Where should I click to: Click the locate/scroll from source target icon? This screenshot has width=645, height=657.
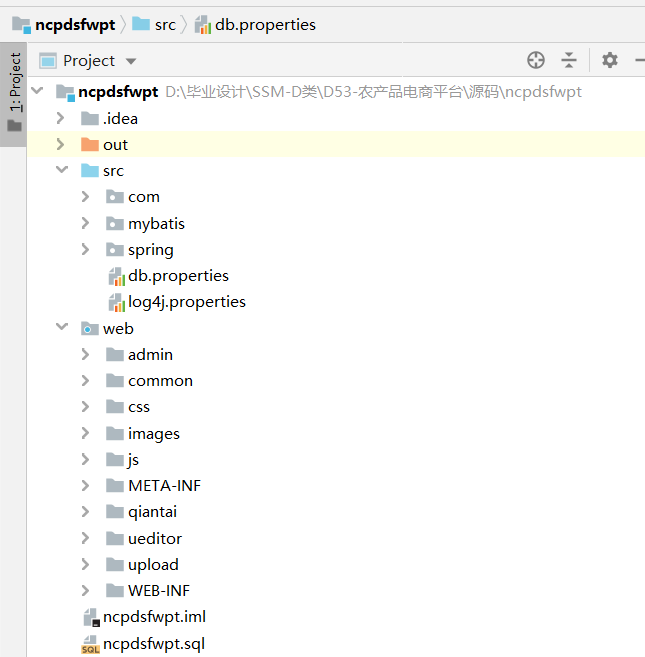(536, 60)
